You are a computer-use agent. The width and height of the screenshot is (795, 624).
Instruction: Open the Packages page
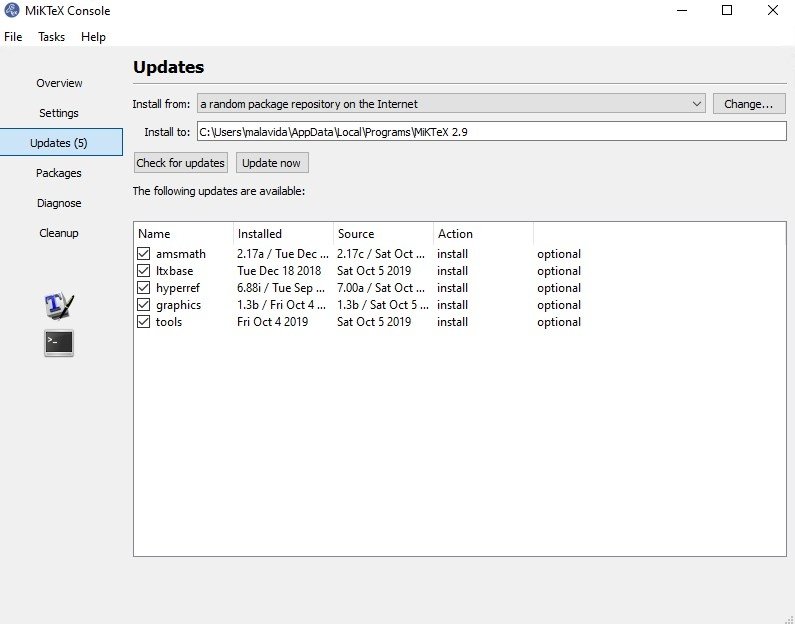59,173
